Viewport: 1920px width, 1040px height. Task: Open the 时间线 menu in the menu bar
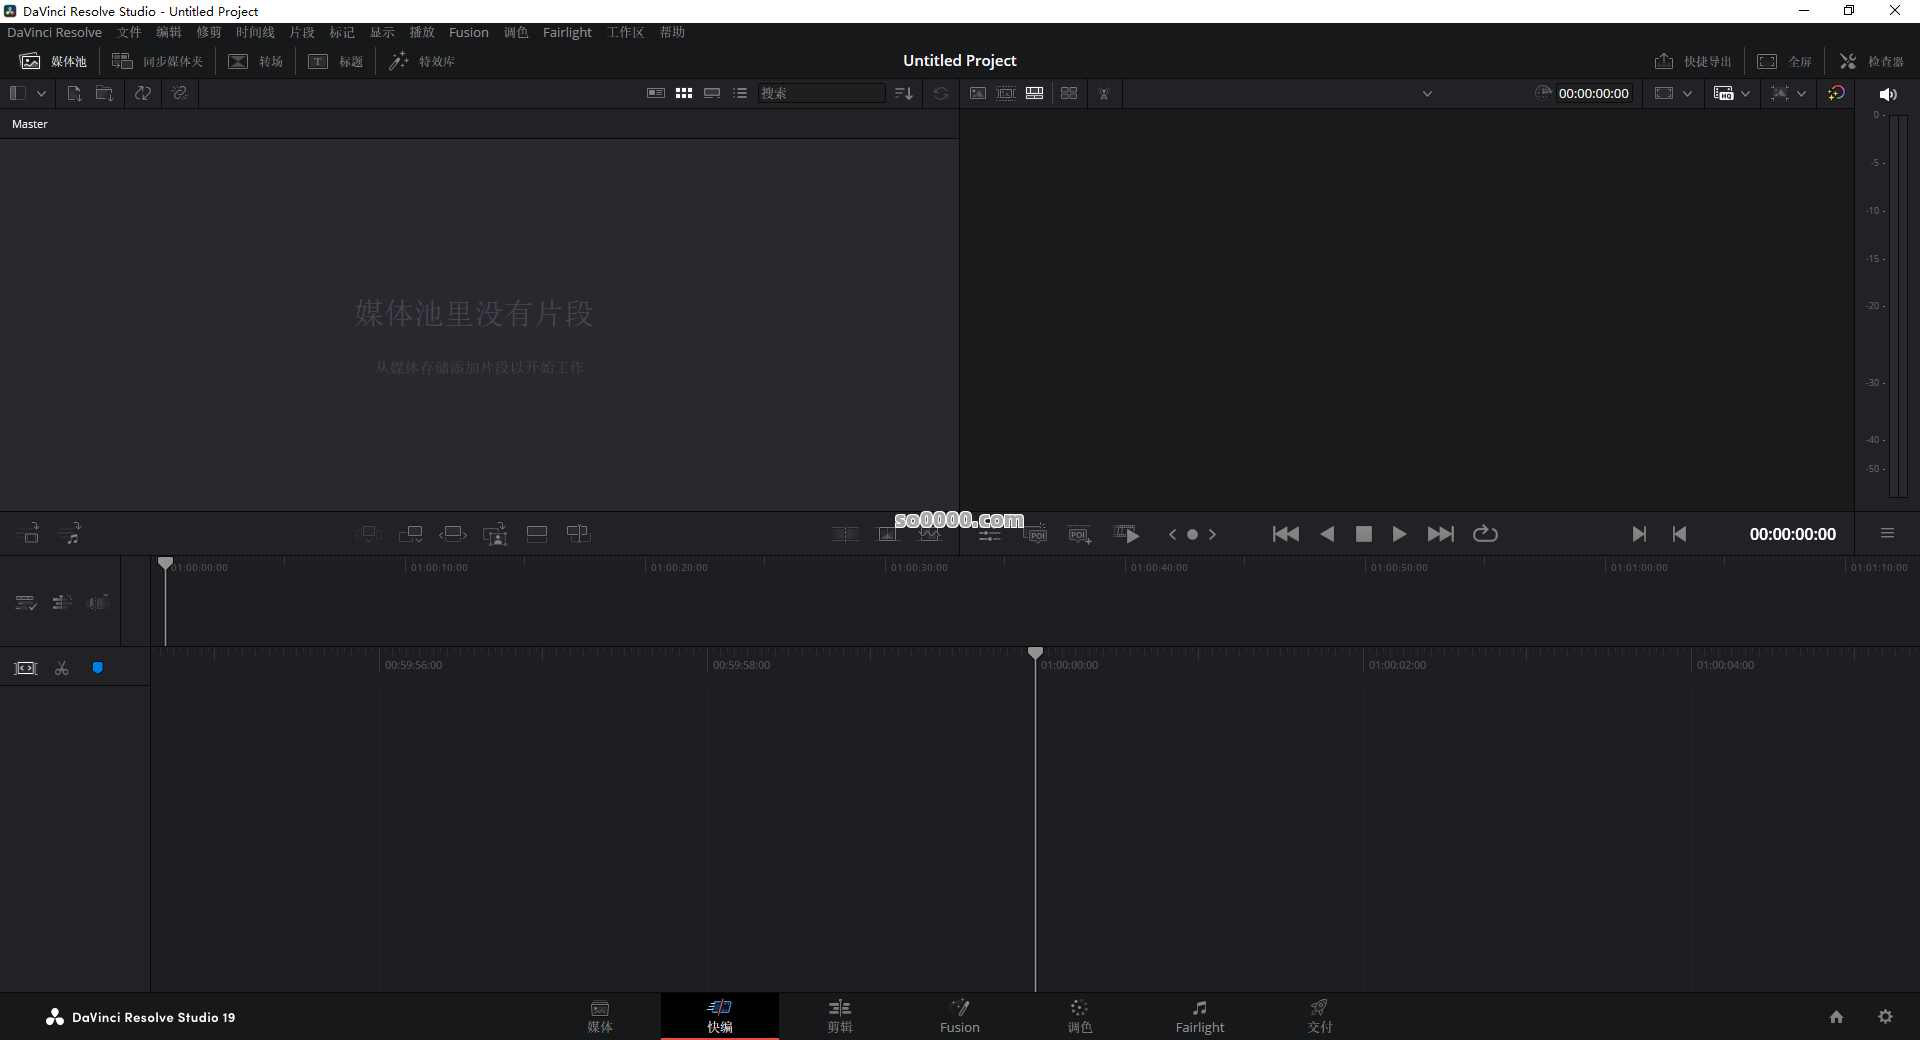(255, 32)
